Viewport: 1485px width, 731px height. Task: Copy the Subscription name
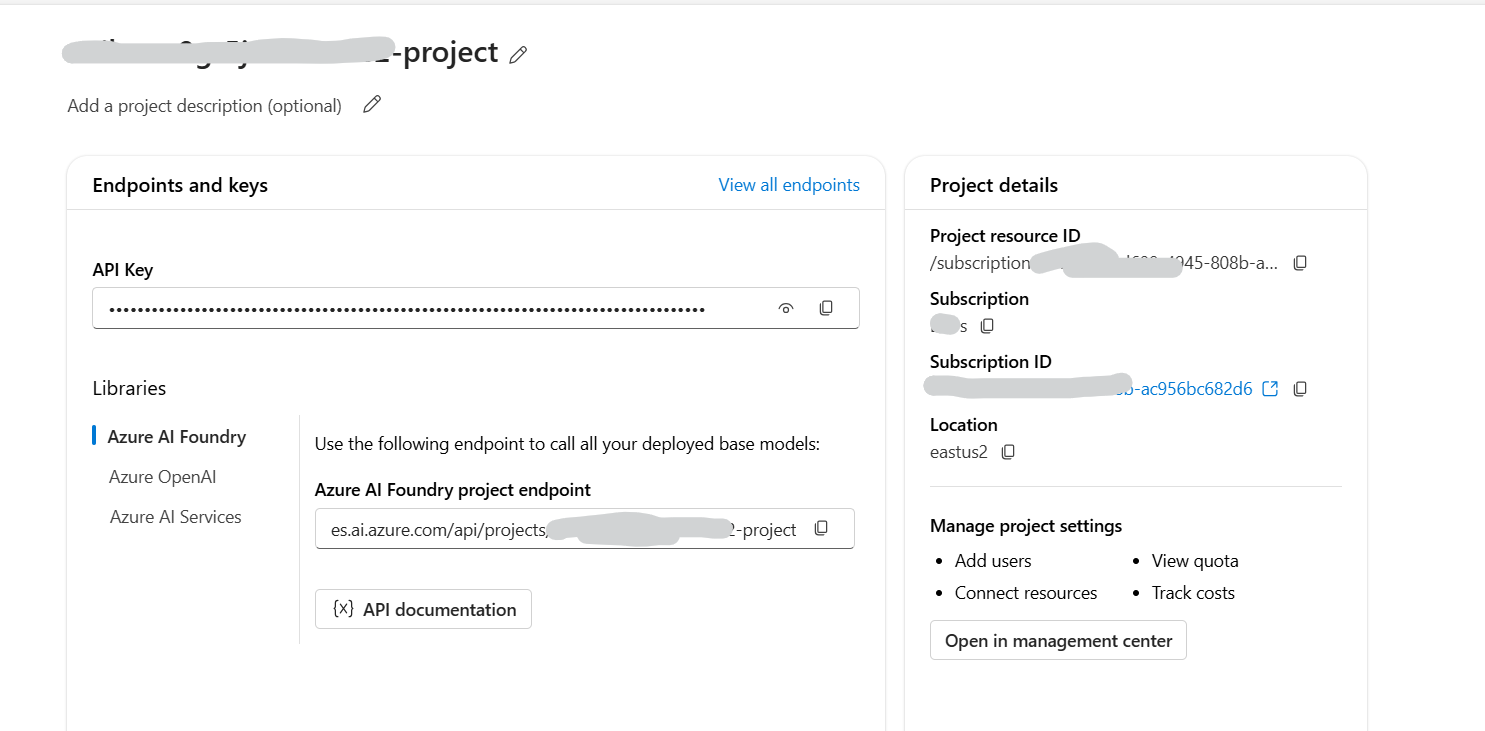click(987, 326)
